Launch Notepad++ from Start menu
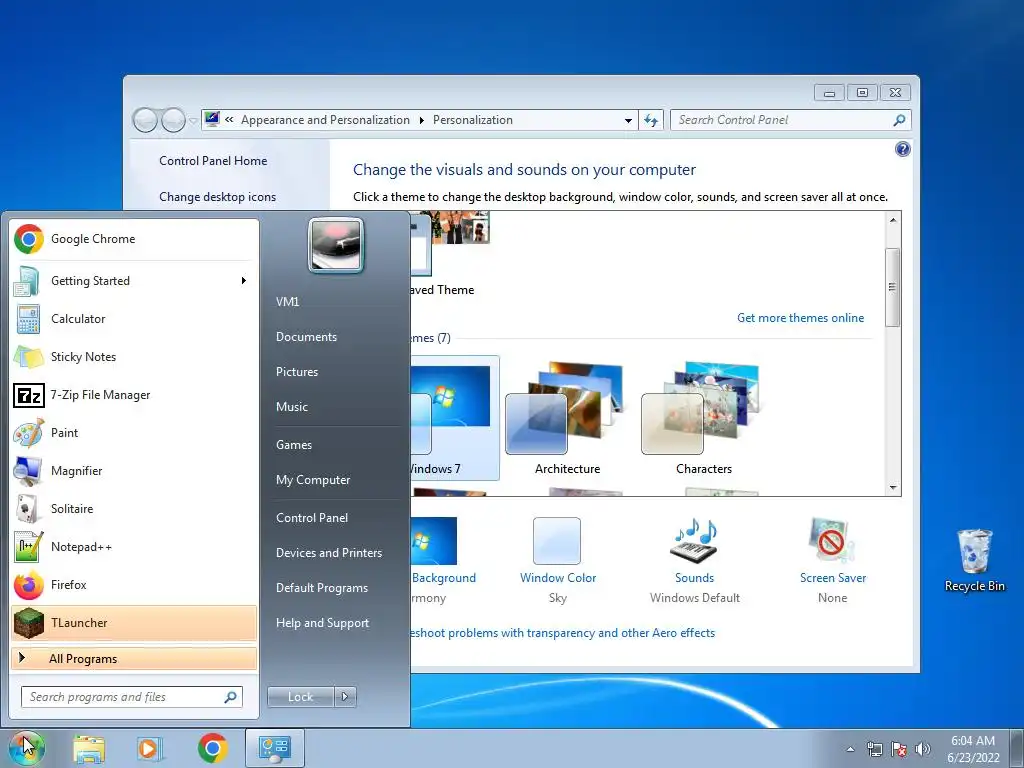Image resolution: width=1024 pixels, height=768 pixels. click(134, 547)
